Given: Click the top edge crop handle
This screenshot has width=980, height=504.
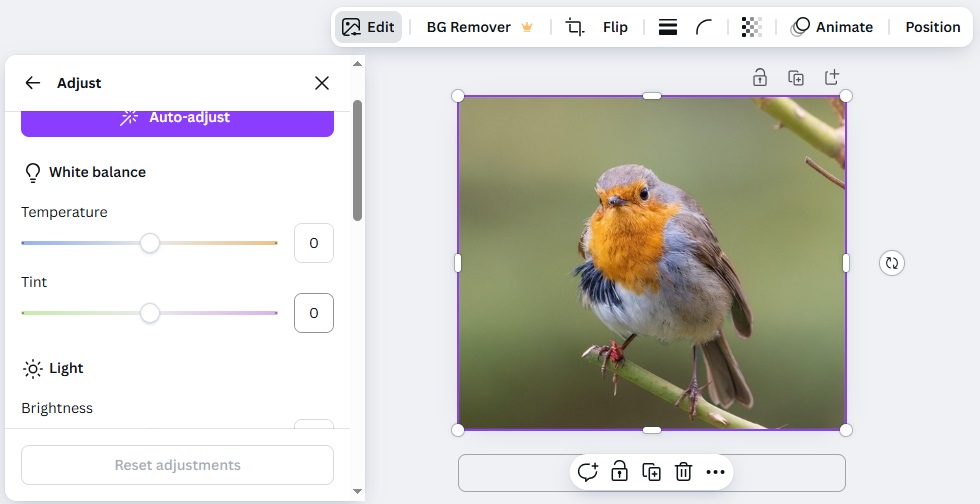Looking at the screenshot, I should (x=652, y=96).
